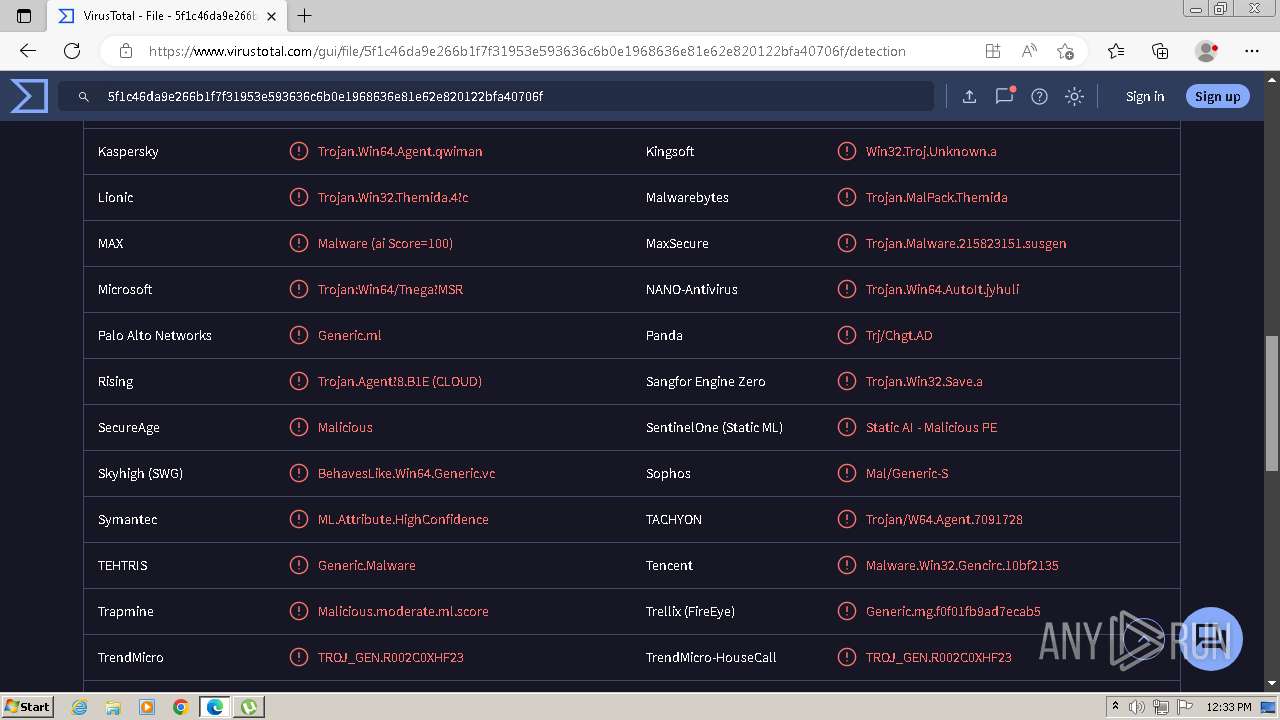1280x720 pixels.
Task: Select the SentinelOne (Static ML) engine name
Action: [x=714, y=427]
